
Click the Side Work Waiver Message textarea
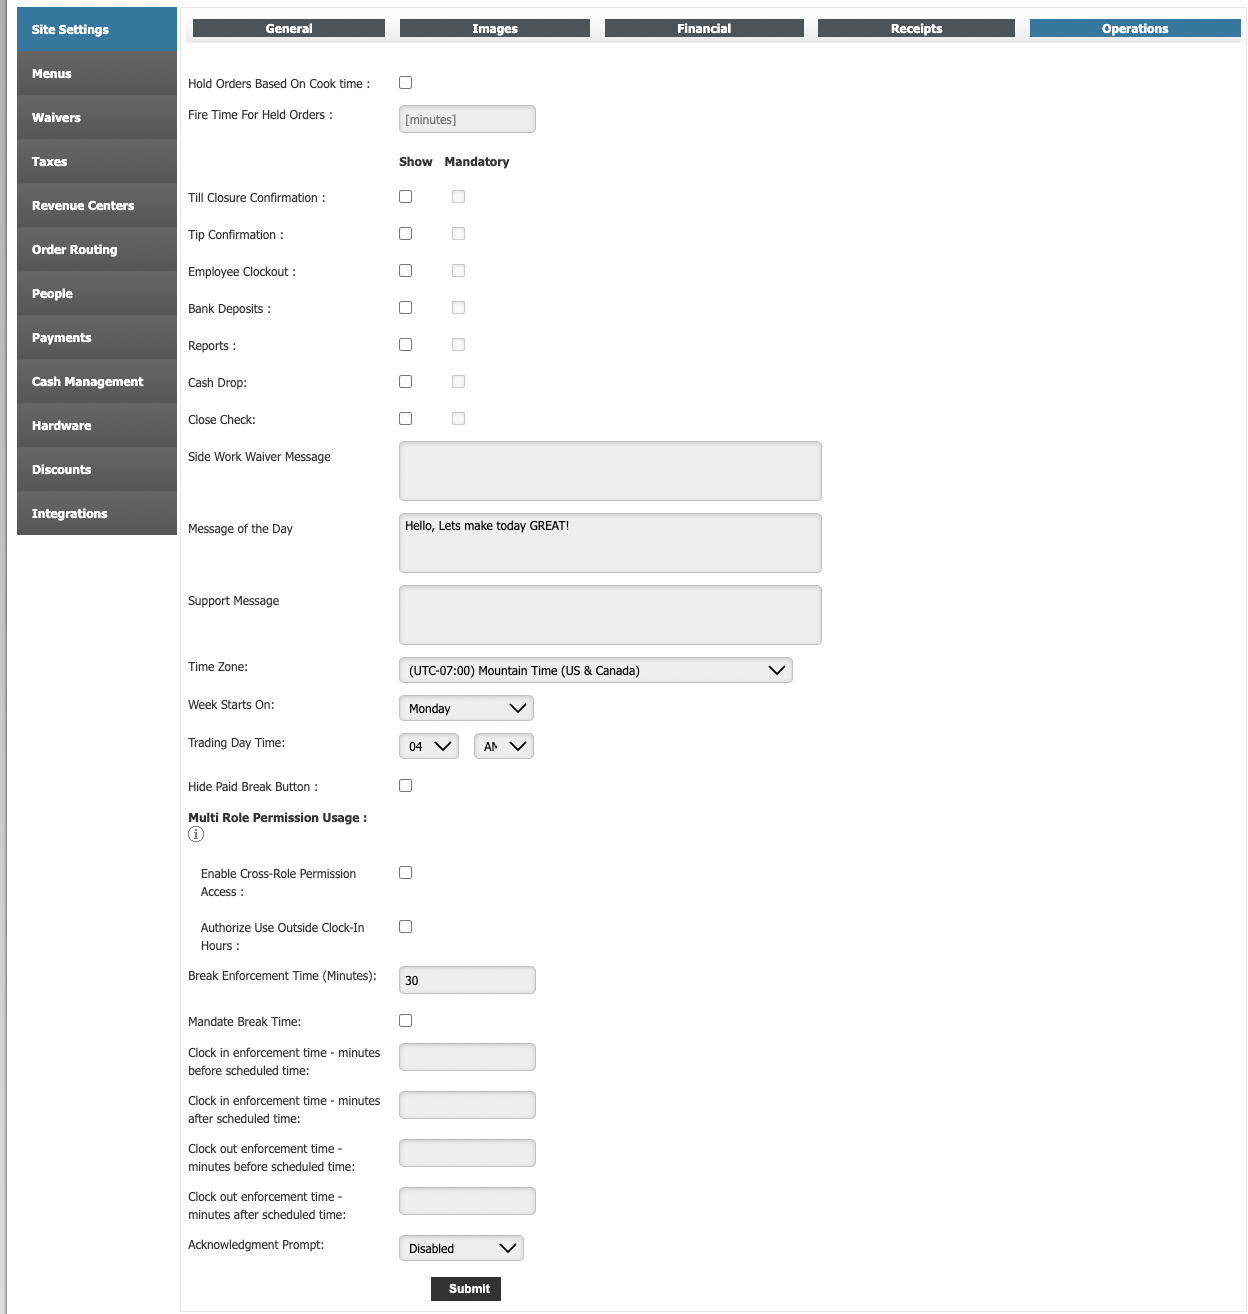610,471
